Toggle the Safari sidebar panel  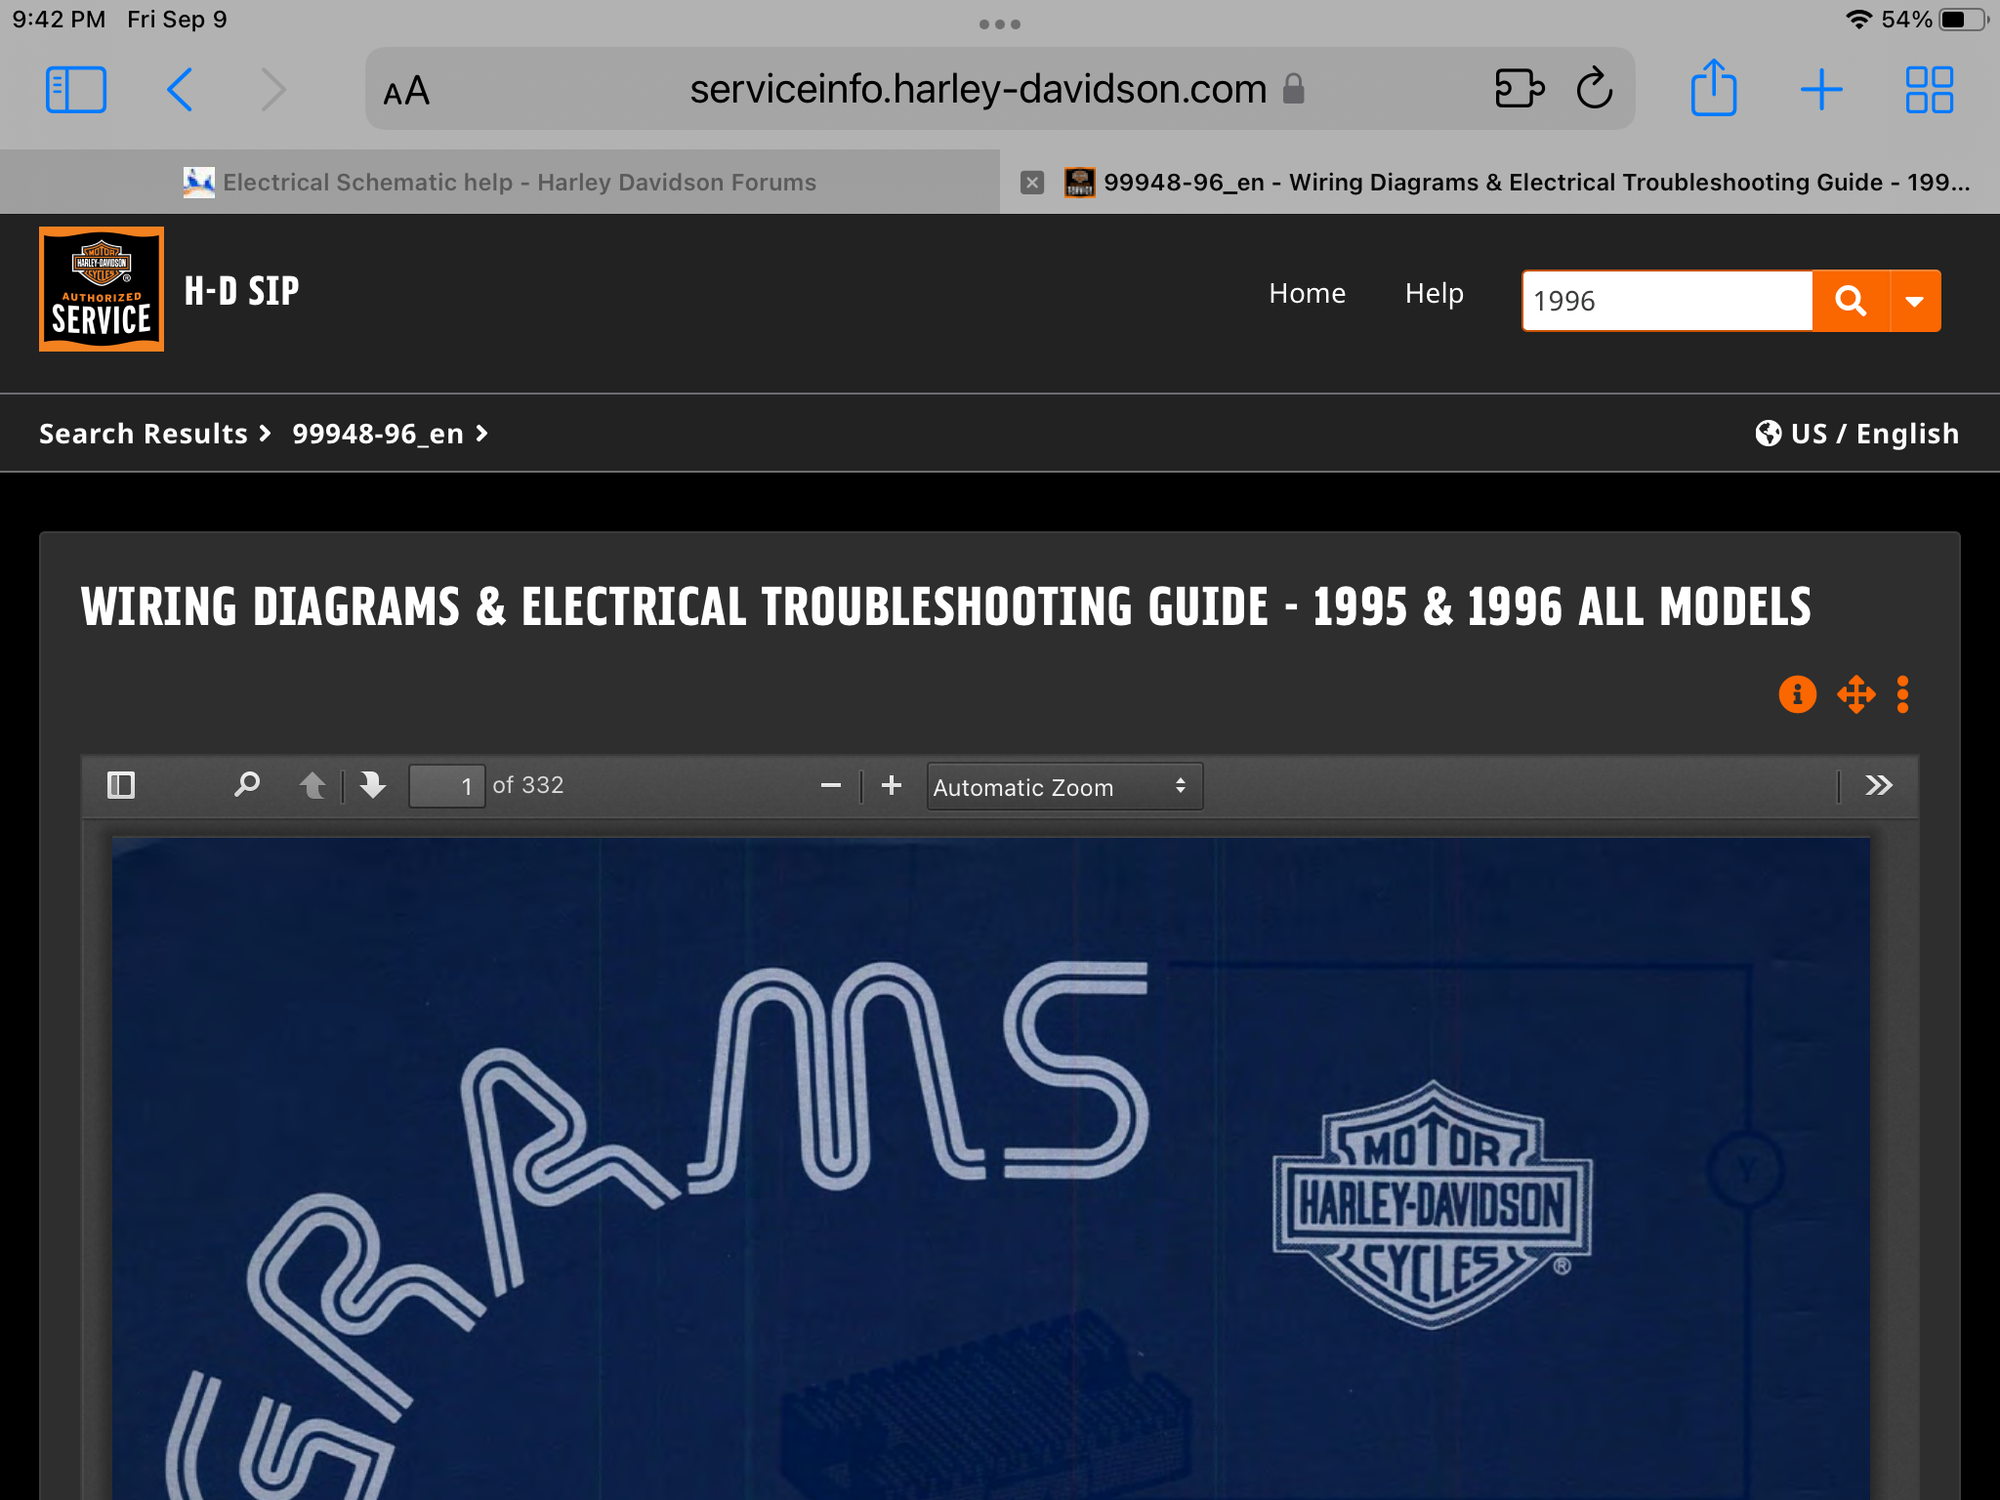76,90
